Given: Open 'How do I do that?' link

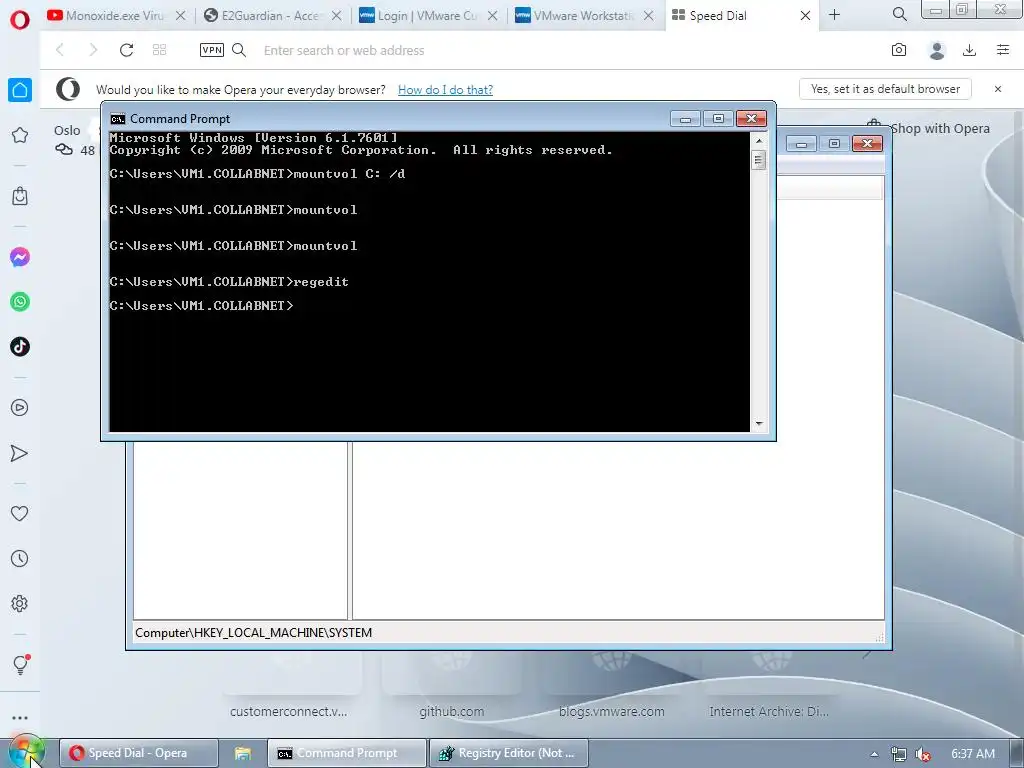Looking at the screenshot, I should click(x=445, y=89).
